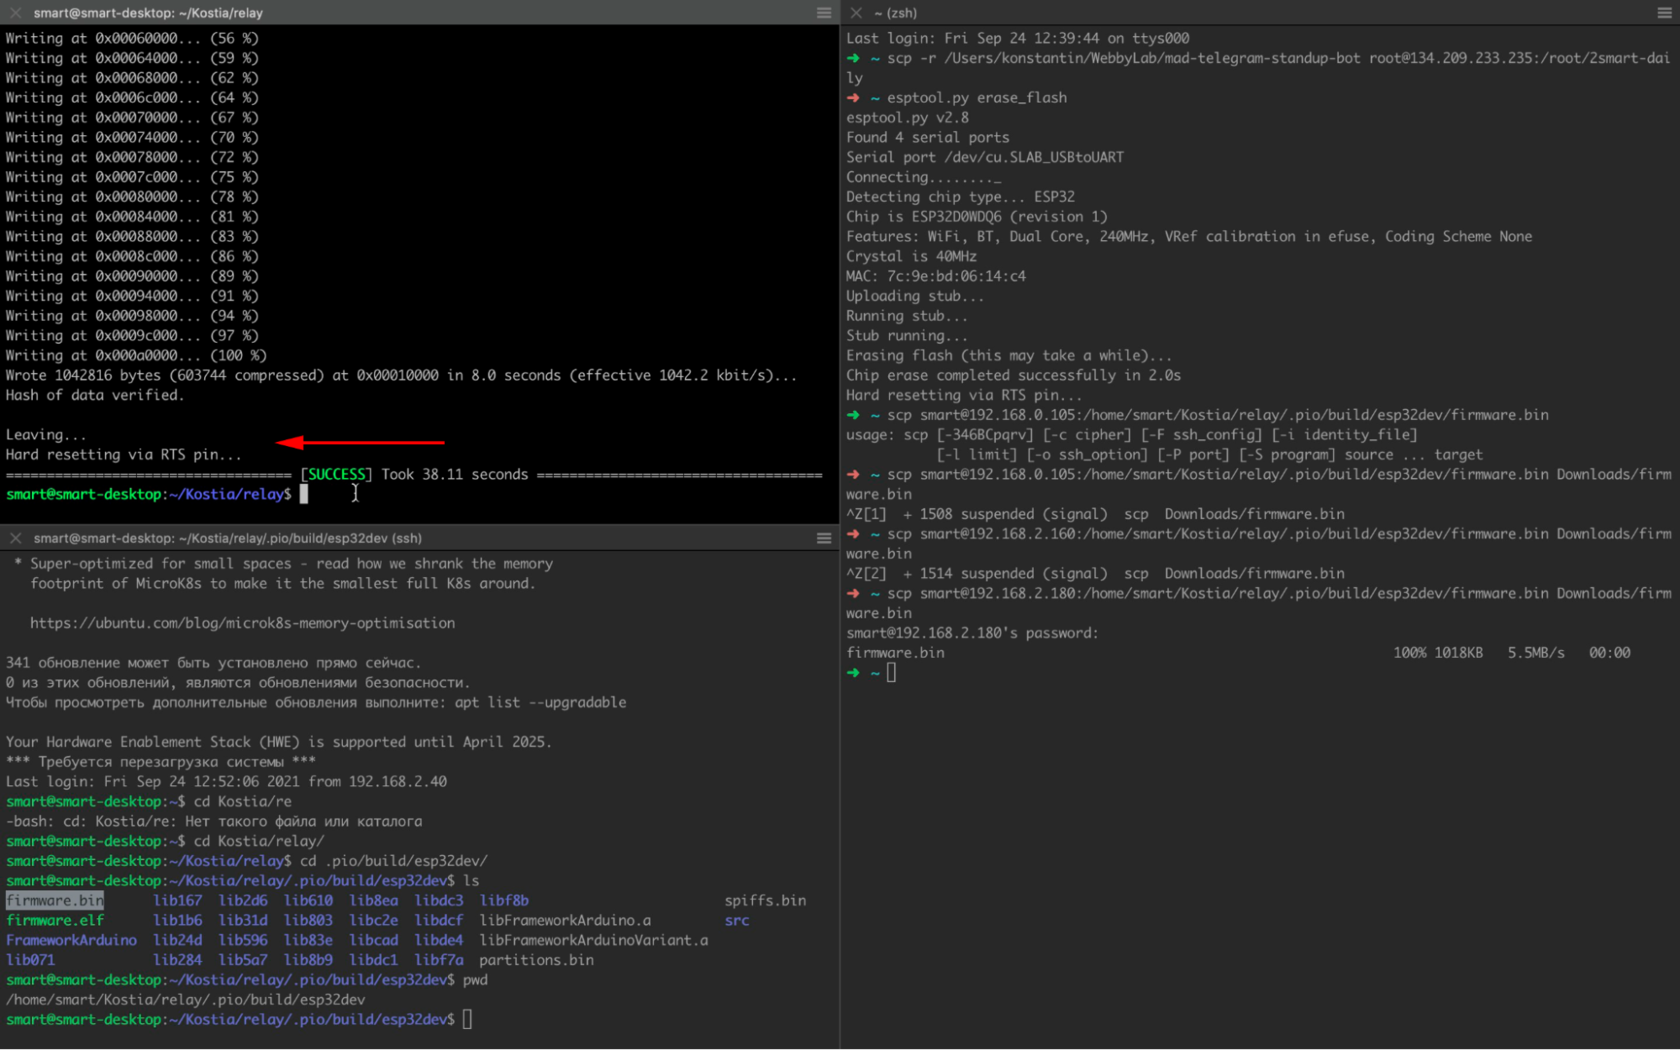
Task: Click 'Writing at 0x00080000... (78 %)' line
Action: coord(132,197)
